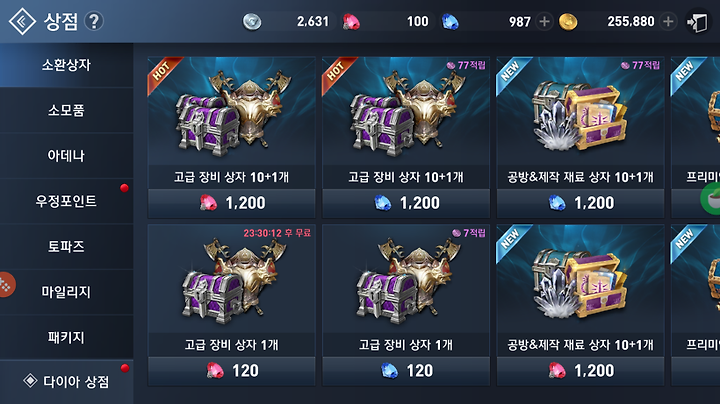The width and height of the screenshot is (720, 404).
Task: Tap the silver coin currency icon
Action: coord(252,22)
